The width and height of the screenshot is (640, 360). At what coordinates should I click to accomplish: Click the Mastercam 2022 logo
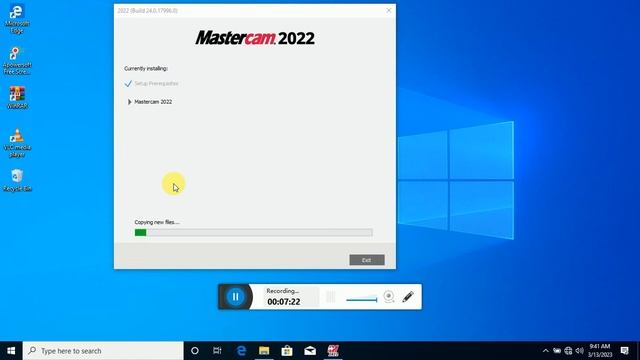click(x=255, y=38)
